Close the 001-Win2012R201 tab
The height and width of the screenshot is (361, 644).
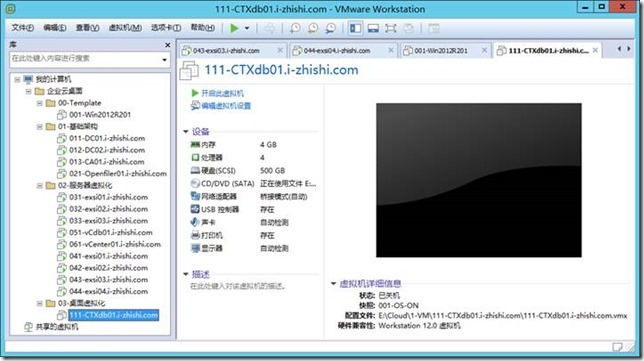484,50
